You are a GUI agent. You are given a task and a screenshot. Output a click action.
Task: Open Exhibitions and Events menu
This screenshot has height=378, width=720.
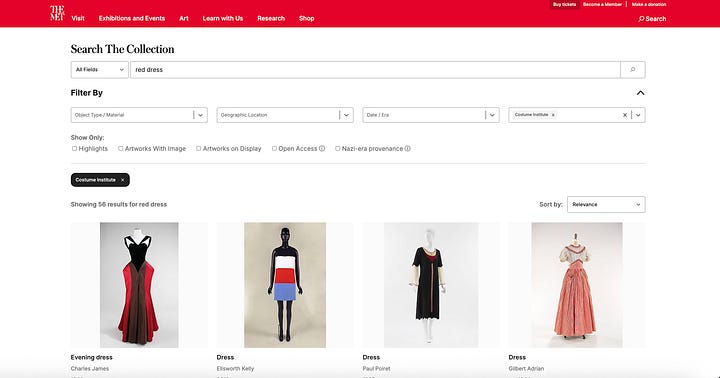click(132, 18)
